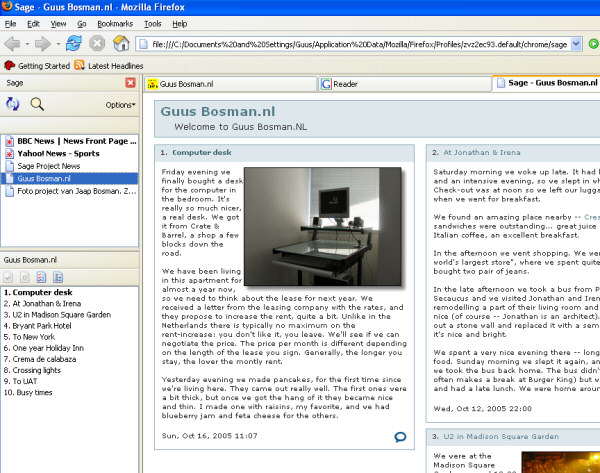Reload the current page

[73, 43]
